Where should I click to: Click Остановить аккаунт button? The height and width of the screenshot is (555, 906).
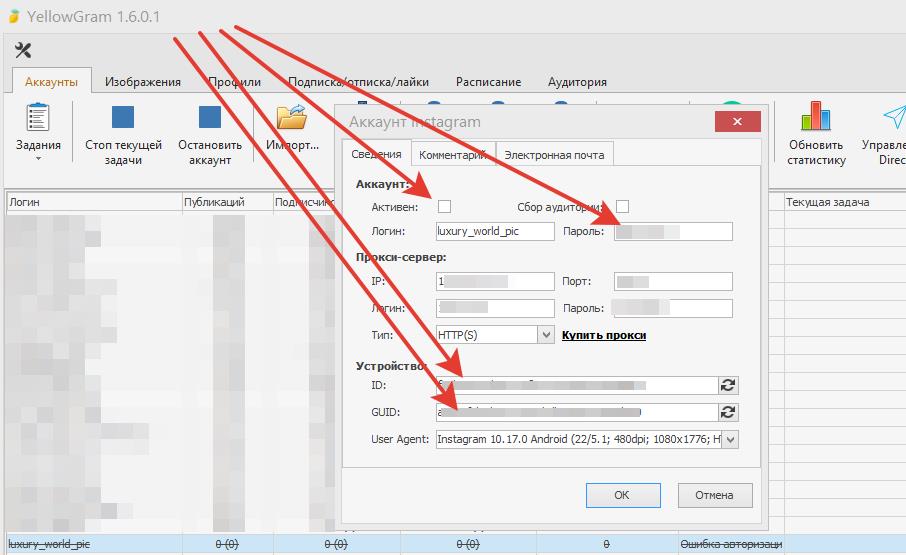(x=210, y=136)
